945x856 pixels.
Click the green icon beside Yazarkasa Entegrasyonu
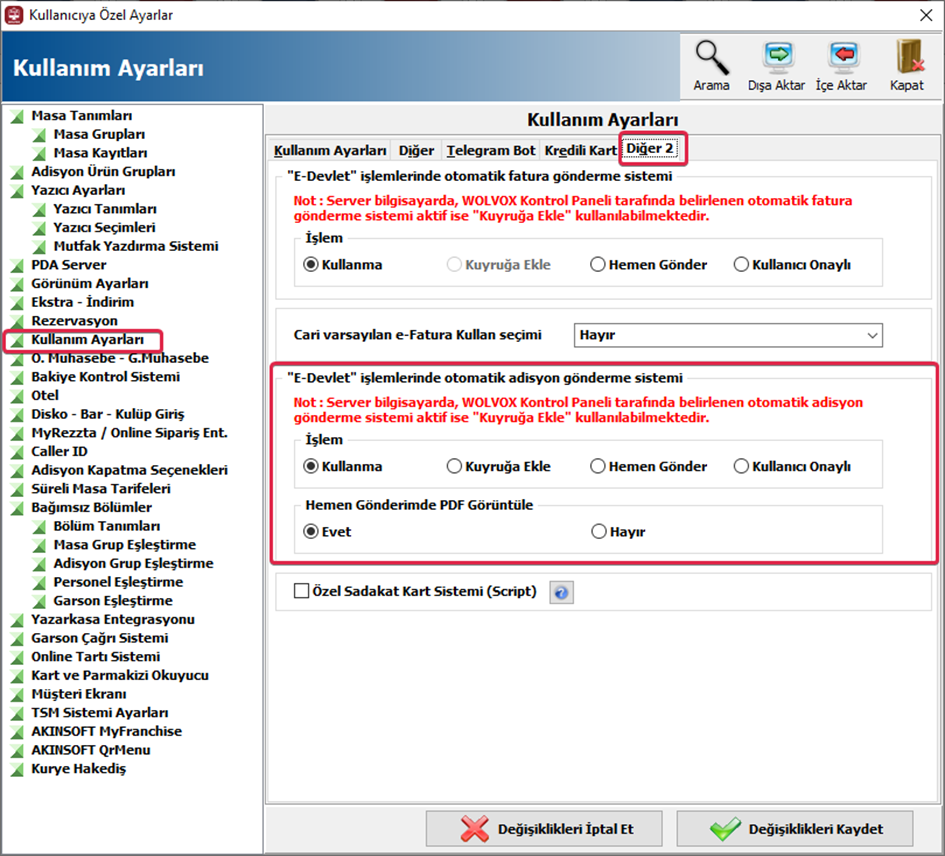17,620
